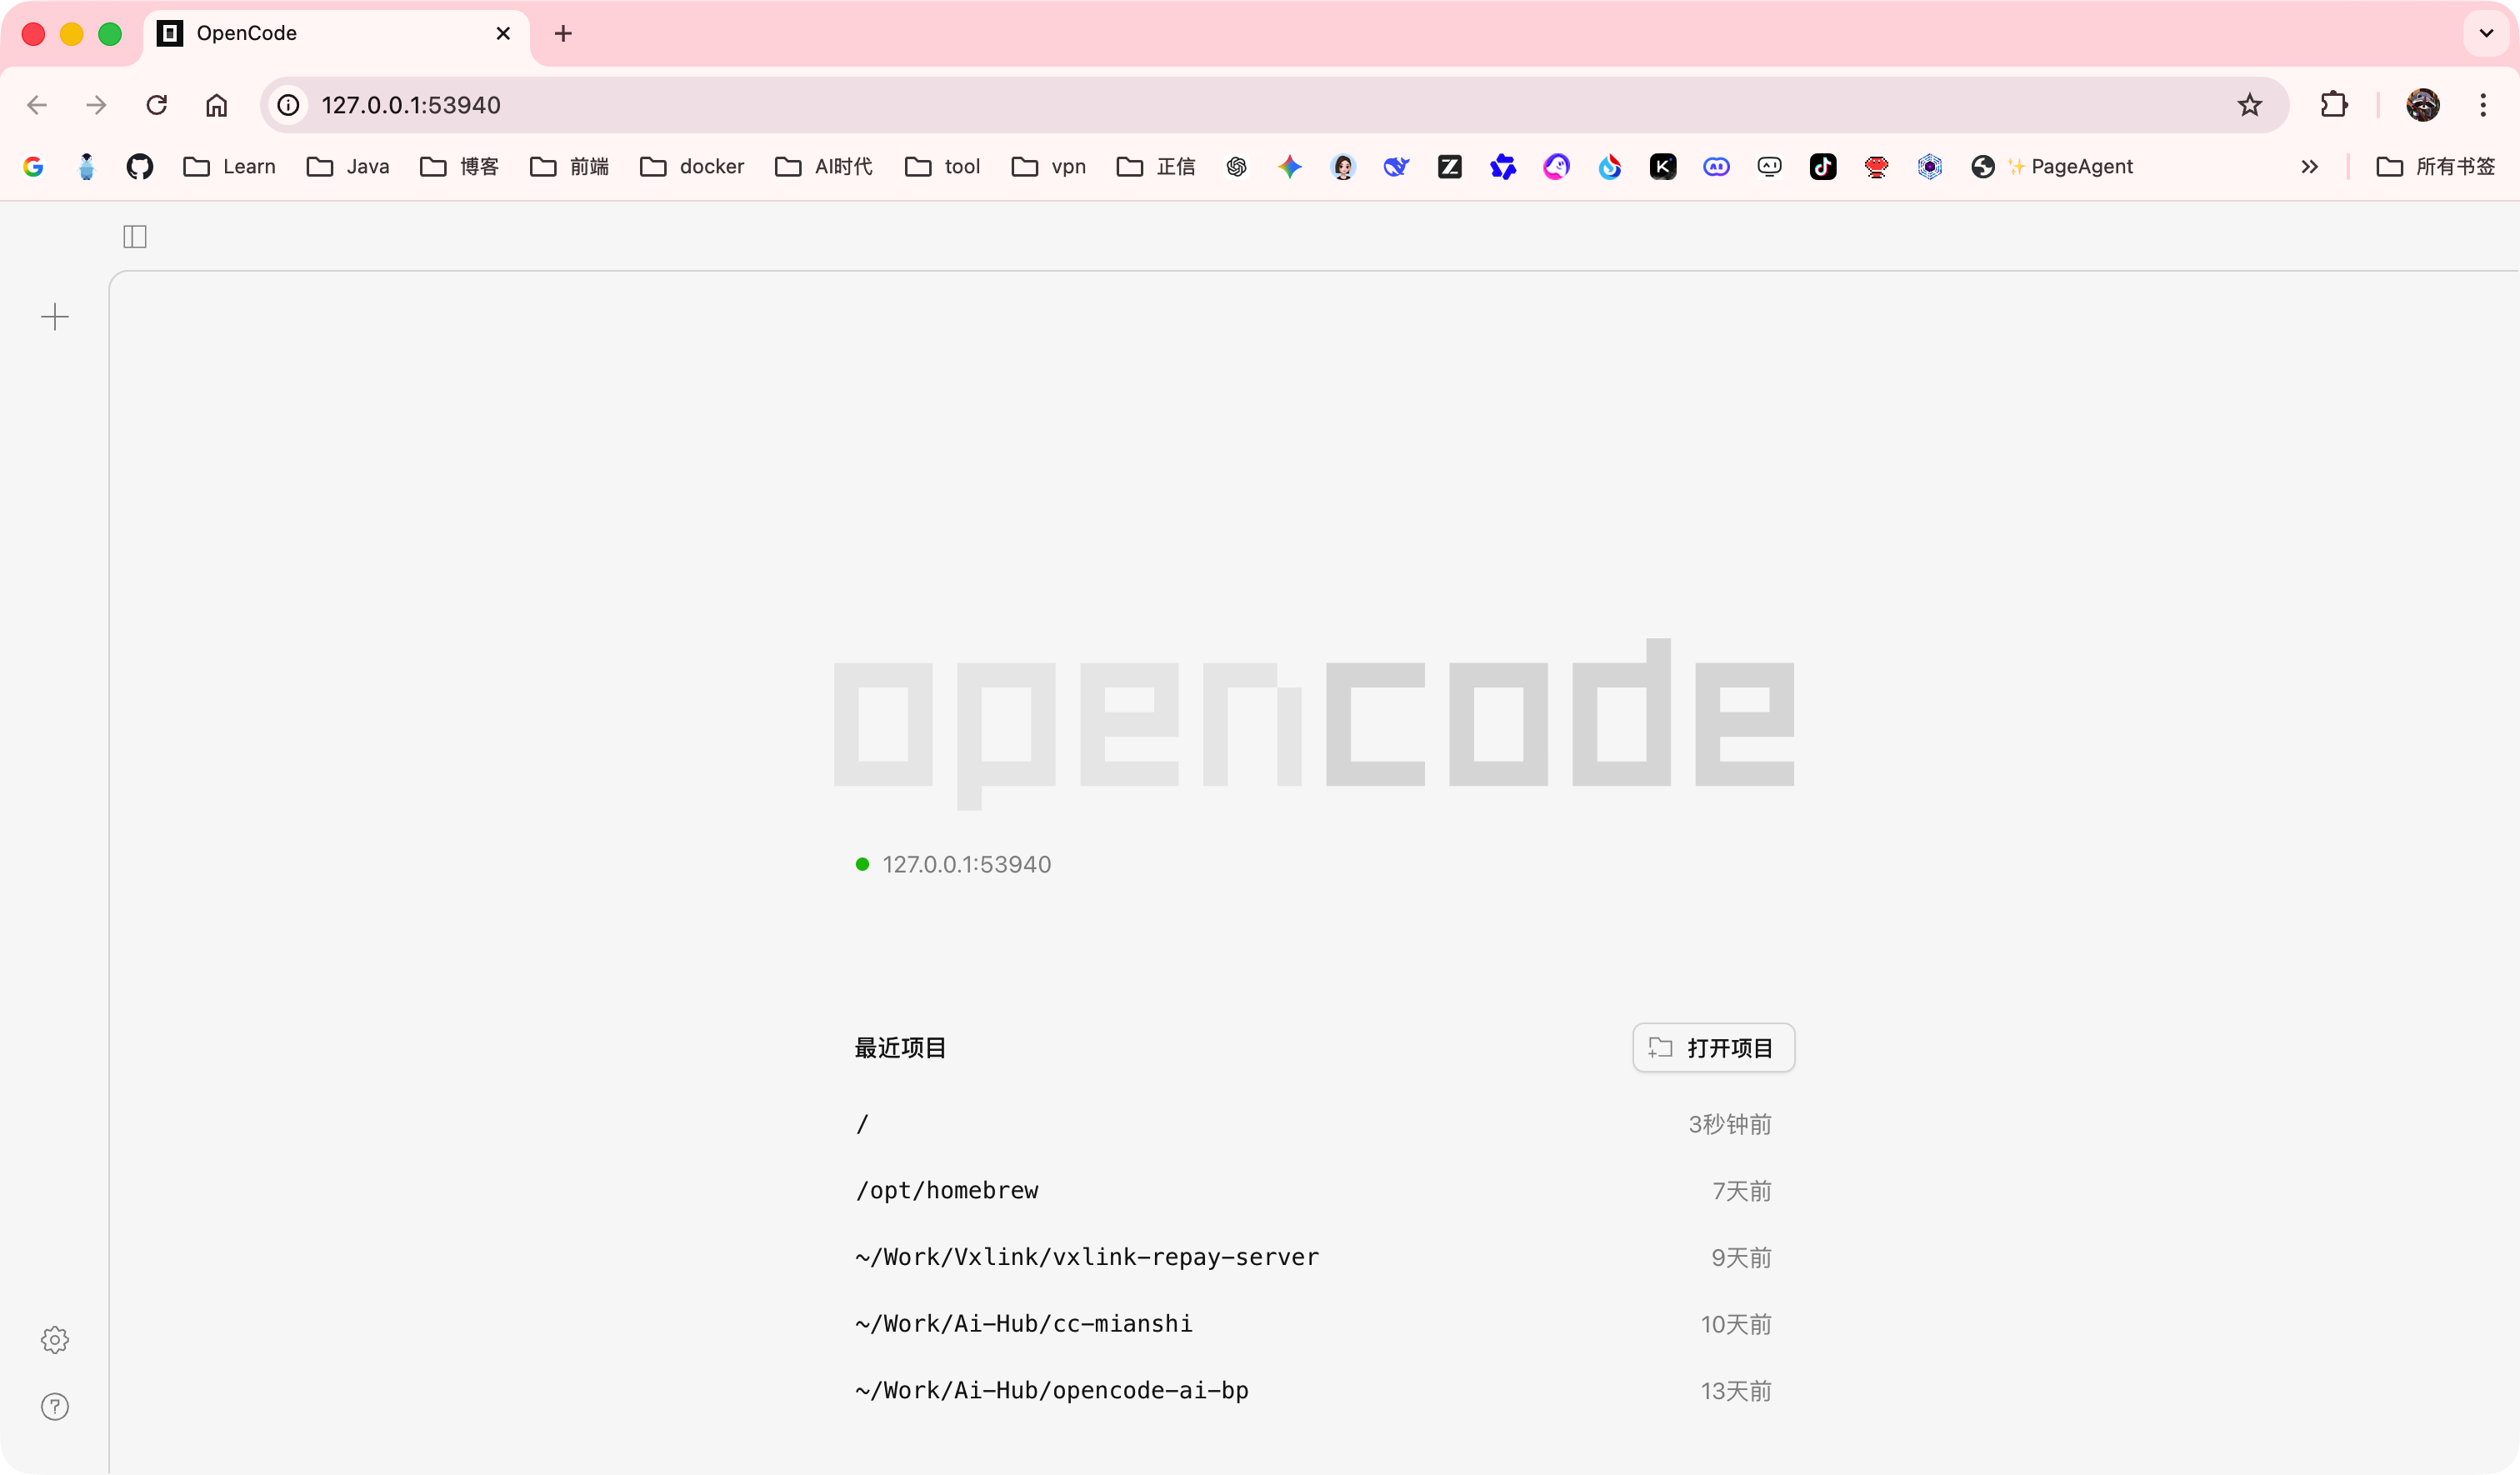Click the plus icon in left sidebar
2520x1475 pixels.
coord(55,317)
